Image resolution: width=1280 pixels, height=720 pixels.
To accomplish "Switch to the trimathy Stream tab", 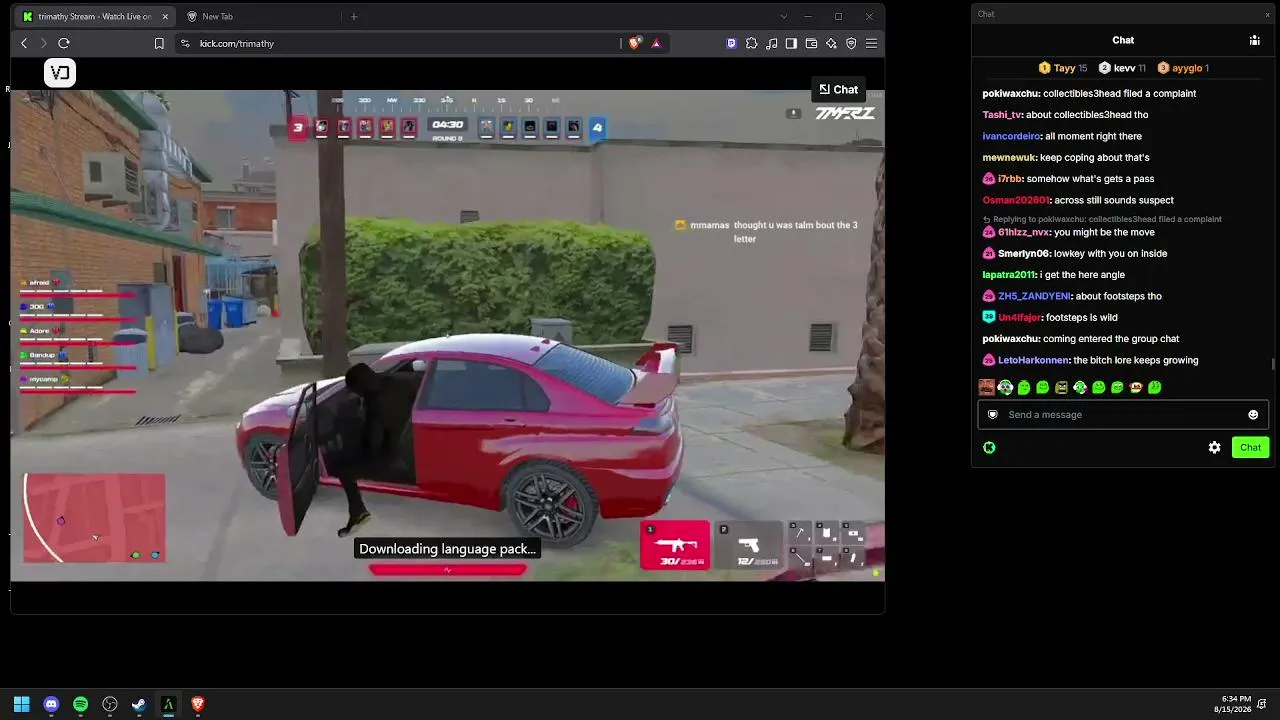I will 94,16.
